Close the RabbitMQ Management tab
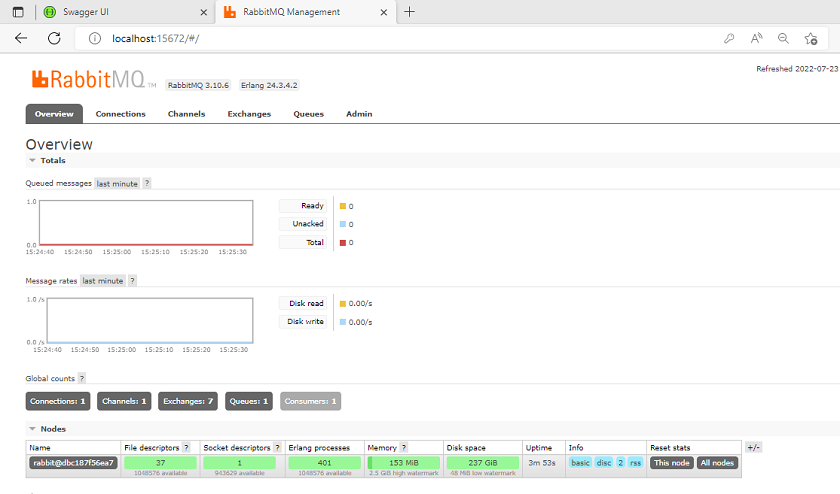Image resolution: width=840 pixels, height=494 pixels. point(384,12)
